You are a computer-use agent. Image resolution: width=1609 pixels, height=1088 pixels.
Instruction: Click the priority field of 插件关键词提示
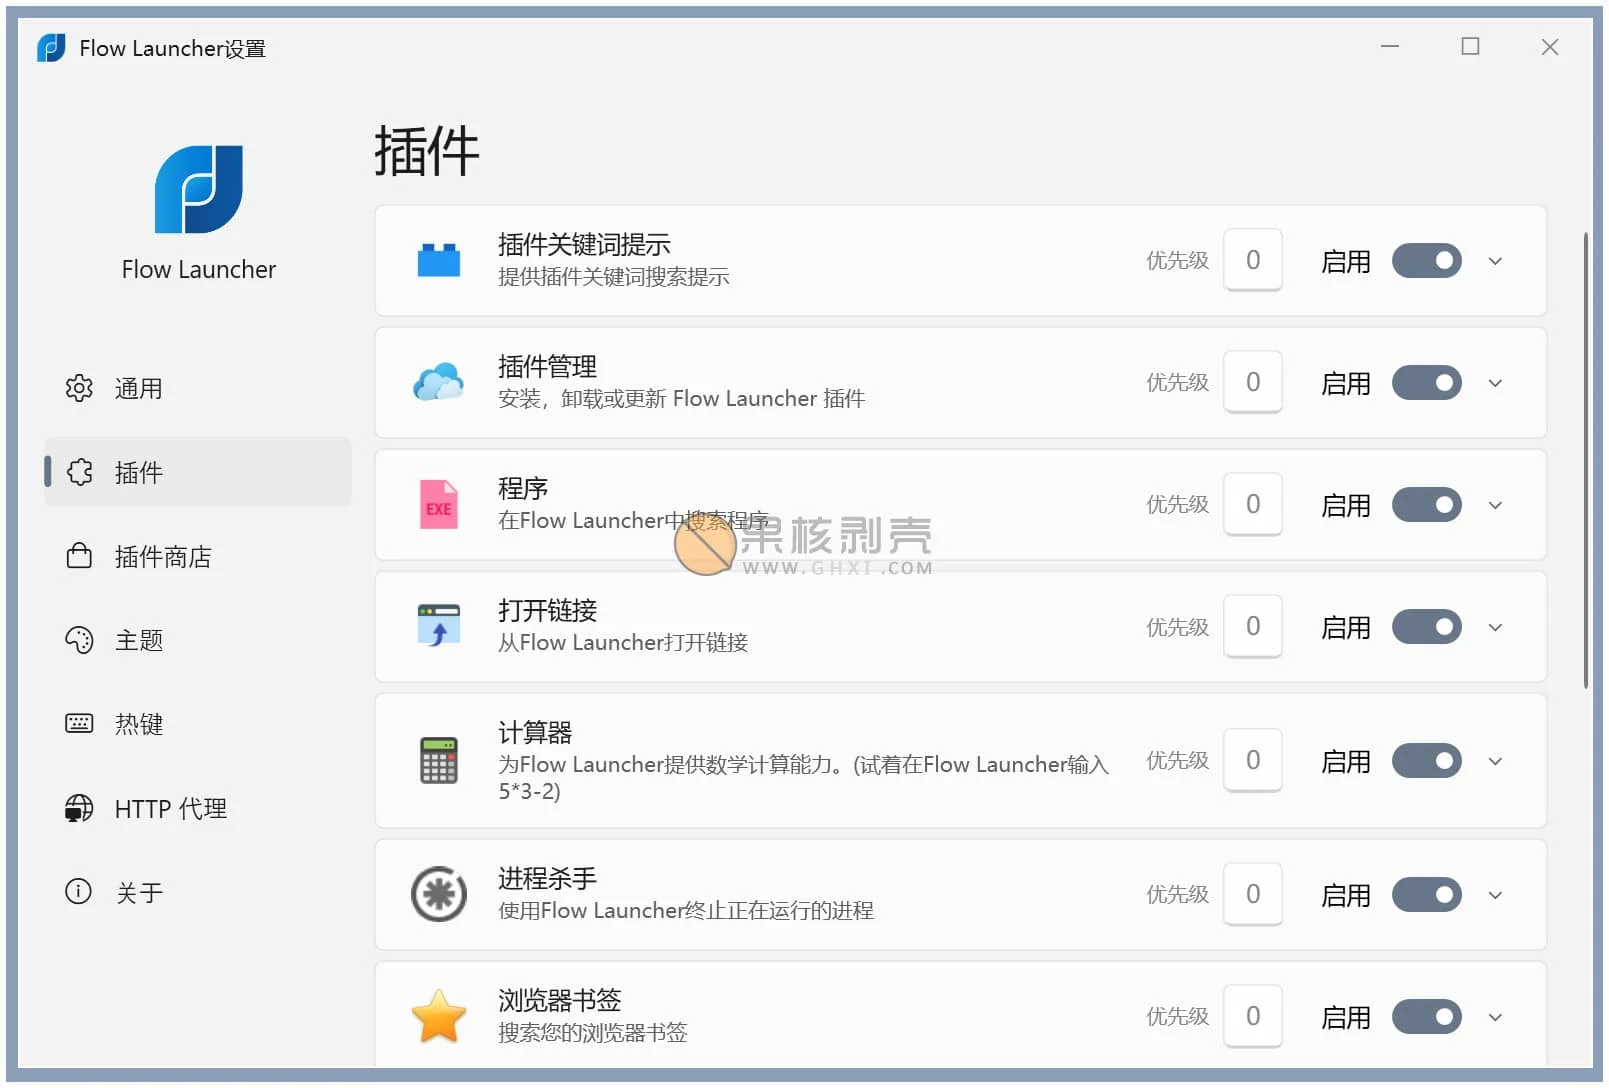[x=1253, y=260]
